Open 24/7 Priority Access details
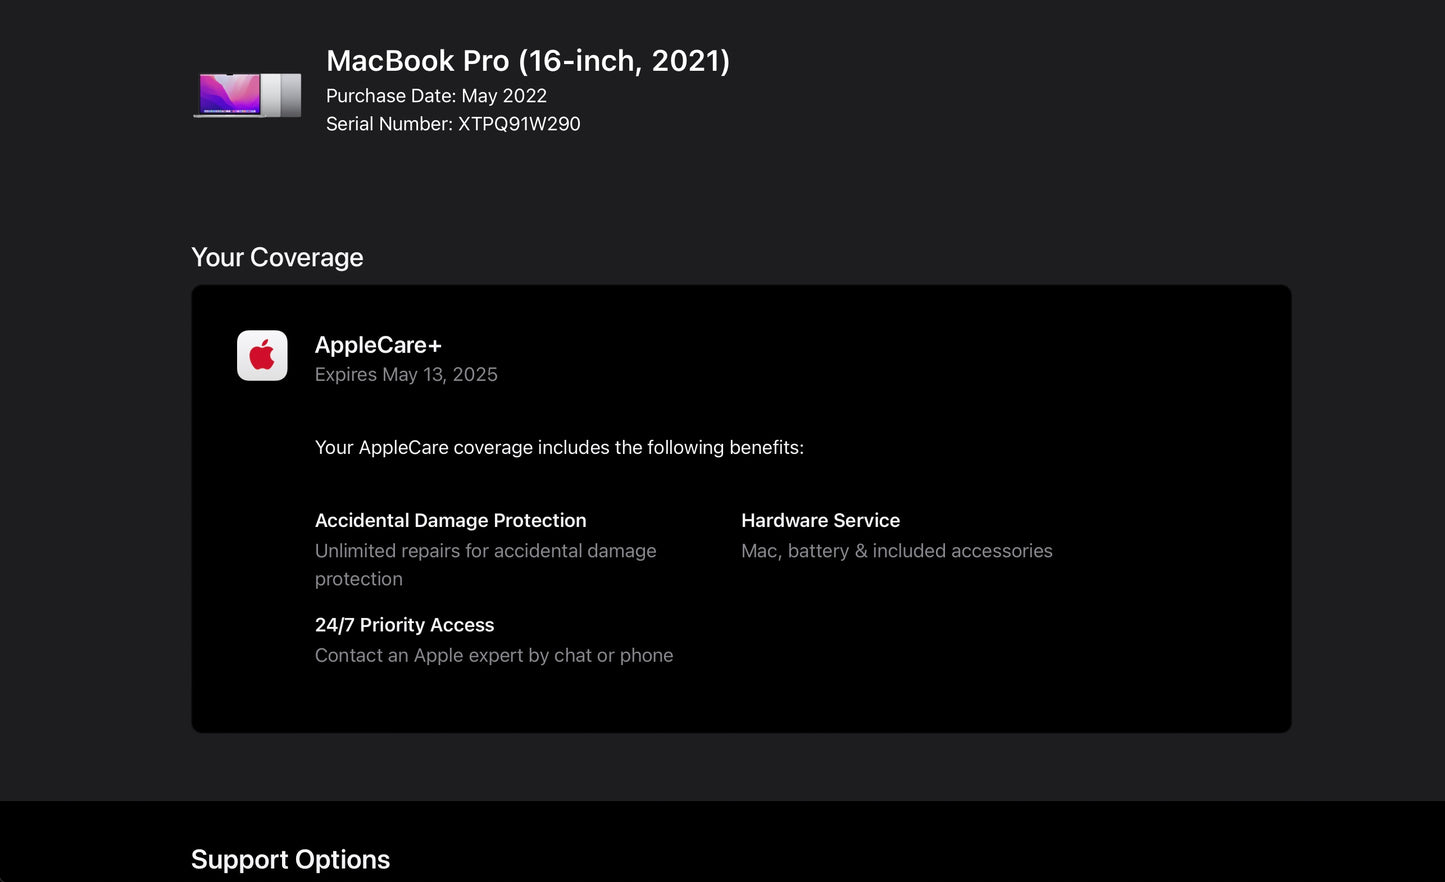This screenshot has width=1445, height=882. point(404,624)
